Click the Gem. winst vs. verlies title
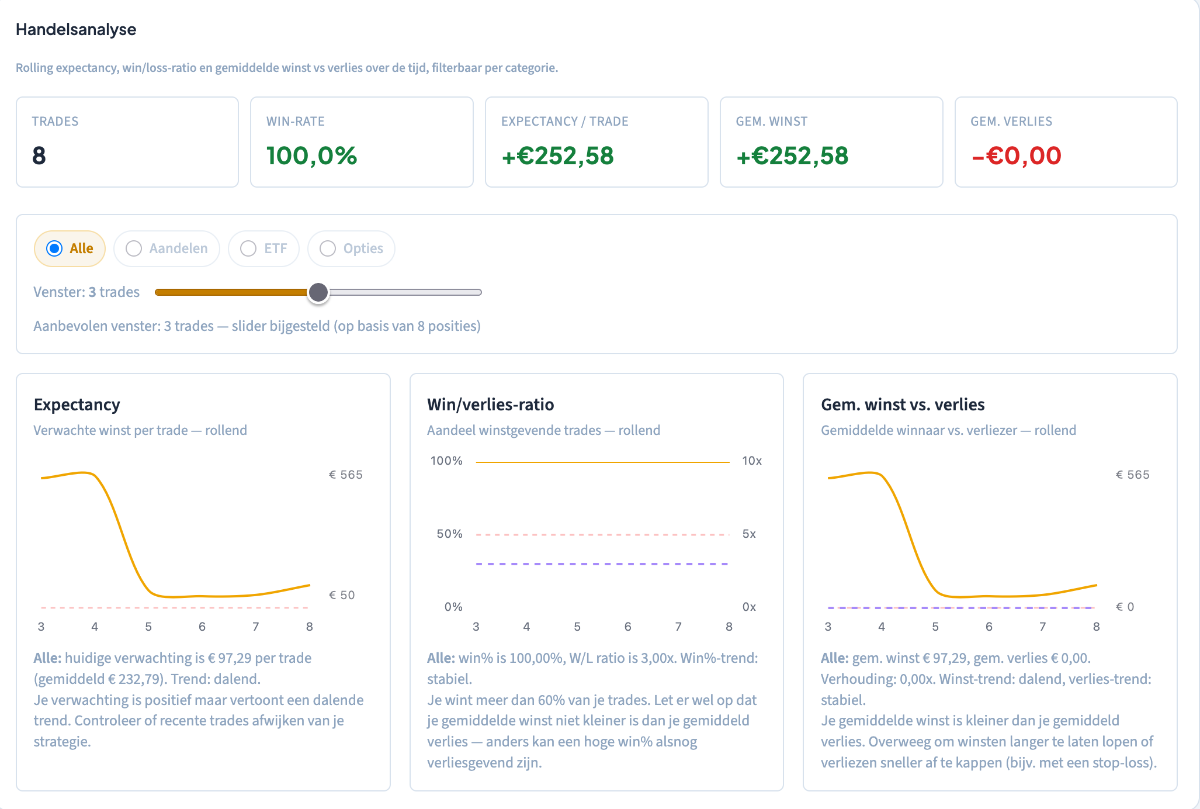 pos(903,405)
